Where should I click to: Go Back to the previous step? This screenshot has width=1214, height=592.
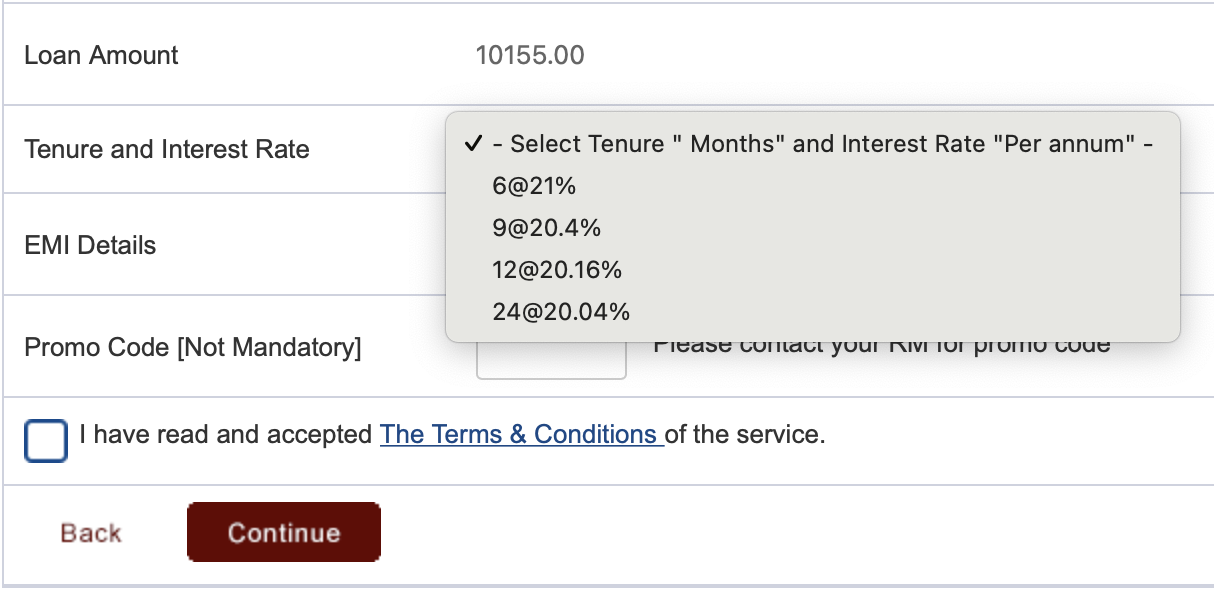pos(89,532)
